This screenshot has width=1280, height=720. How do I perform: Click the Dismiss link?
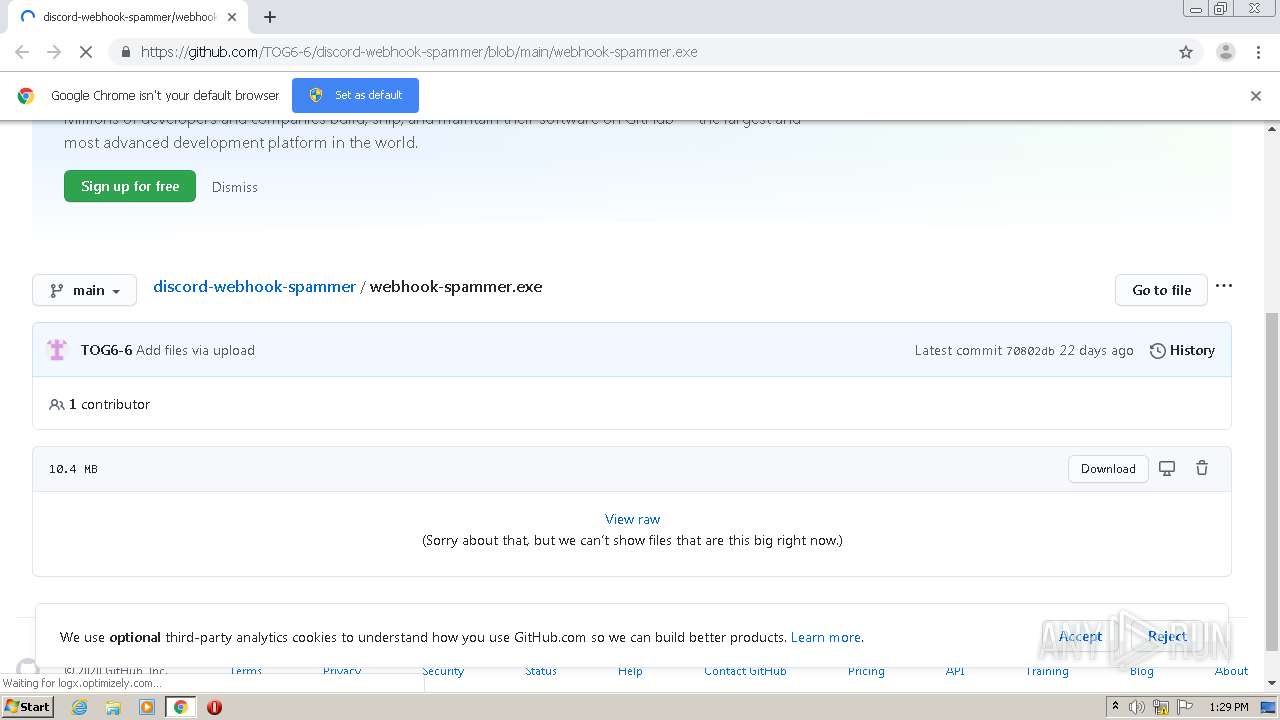point(235,187)
